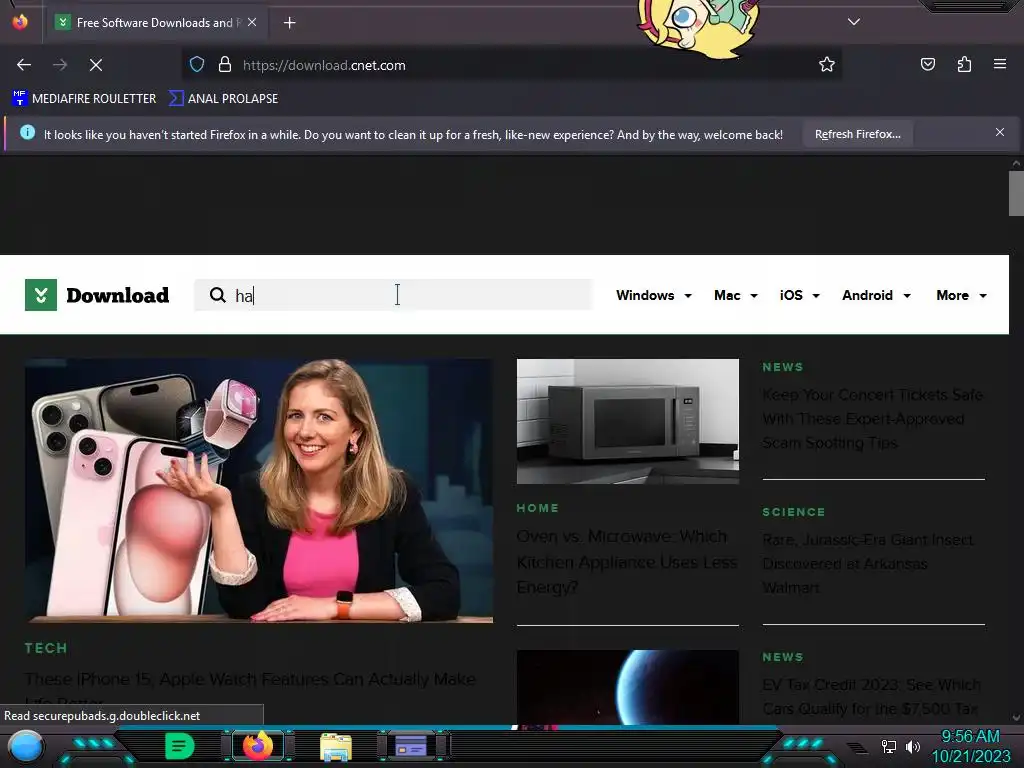List all tabs with the chevron
This screenshot has width=1024, height=768.
click(x=854, y=22)
